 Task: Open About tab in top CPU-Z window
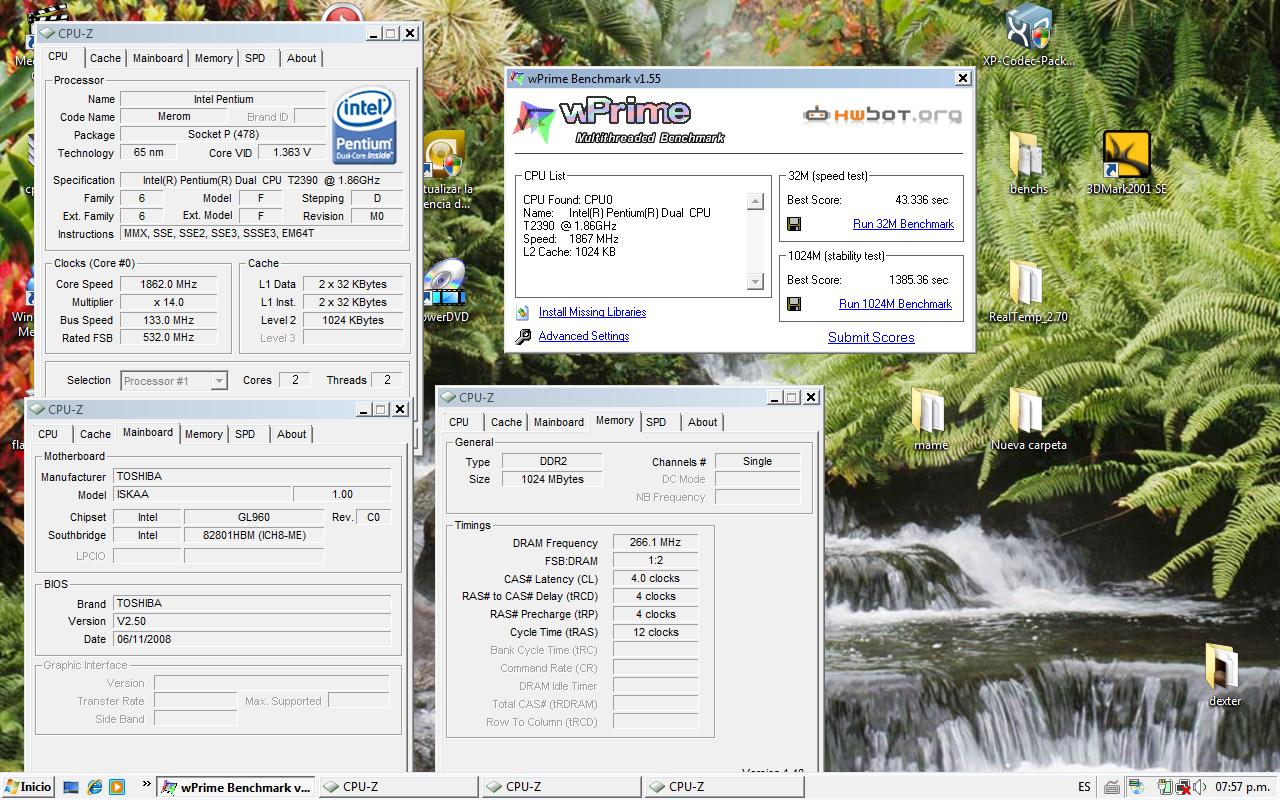click(x=302, y=58)
